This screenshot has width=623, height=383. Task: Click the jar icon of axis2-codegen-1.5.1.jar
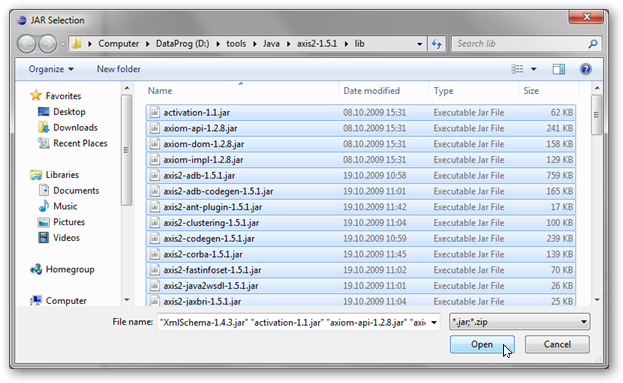[154, 238]
